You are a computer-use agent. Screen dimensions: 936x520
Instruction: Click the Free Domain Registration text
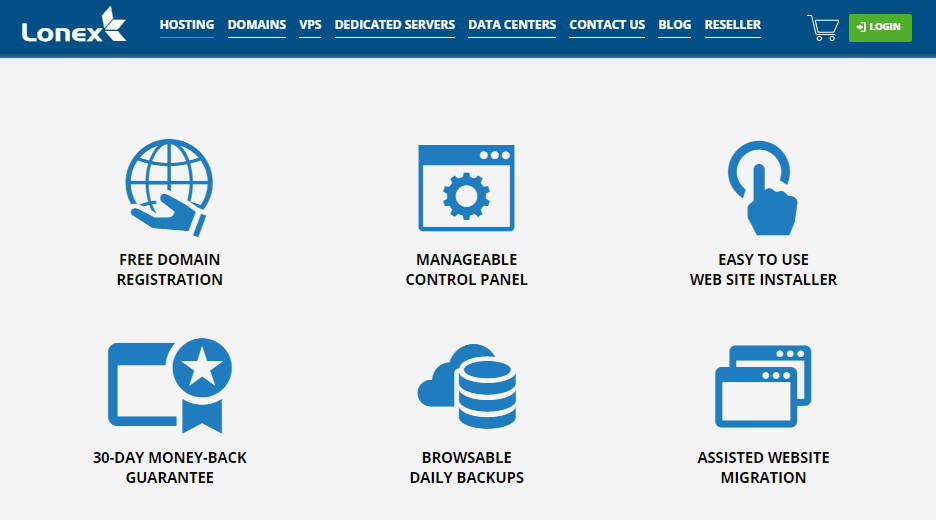170,270
